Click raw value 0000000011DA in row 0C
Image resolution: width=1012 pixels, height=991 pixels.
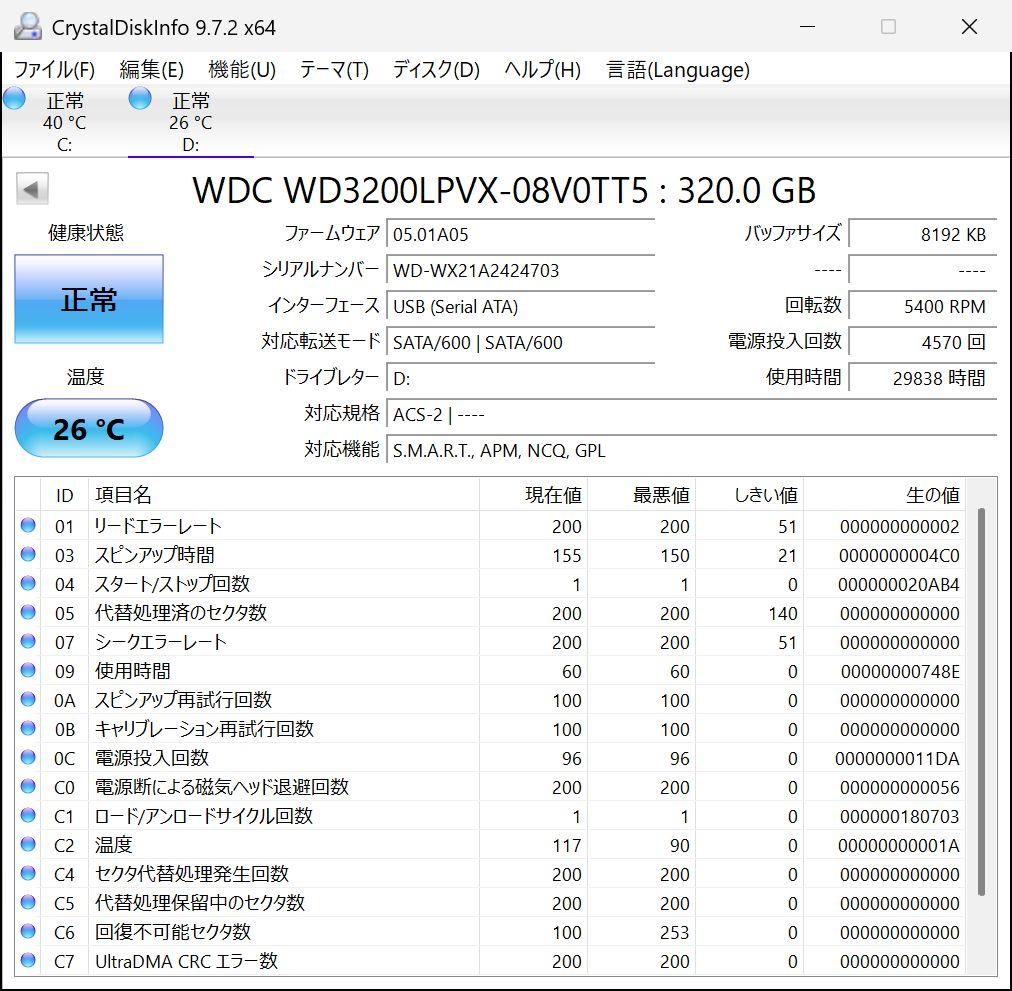coord(897,759)
